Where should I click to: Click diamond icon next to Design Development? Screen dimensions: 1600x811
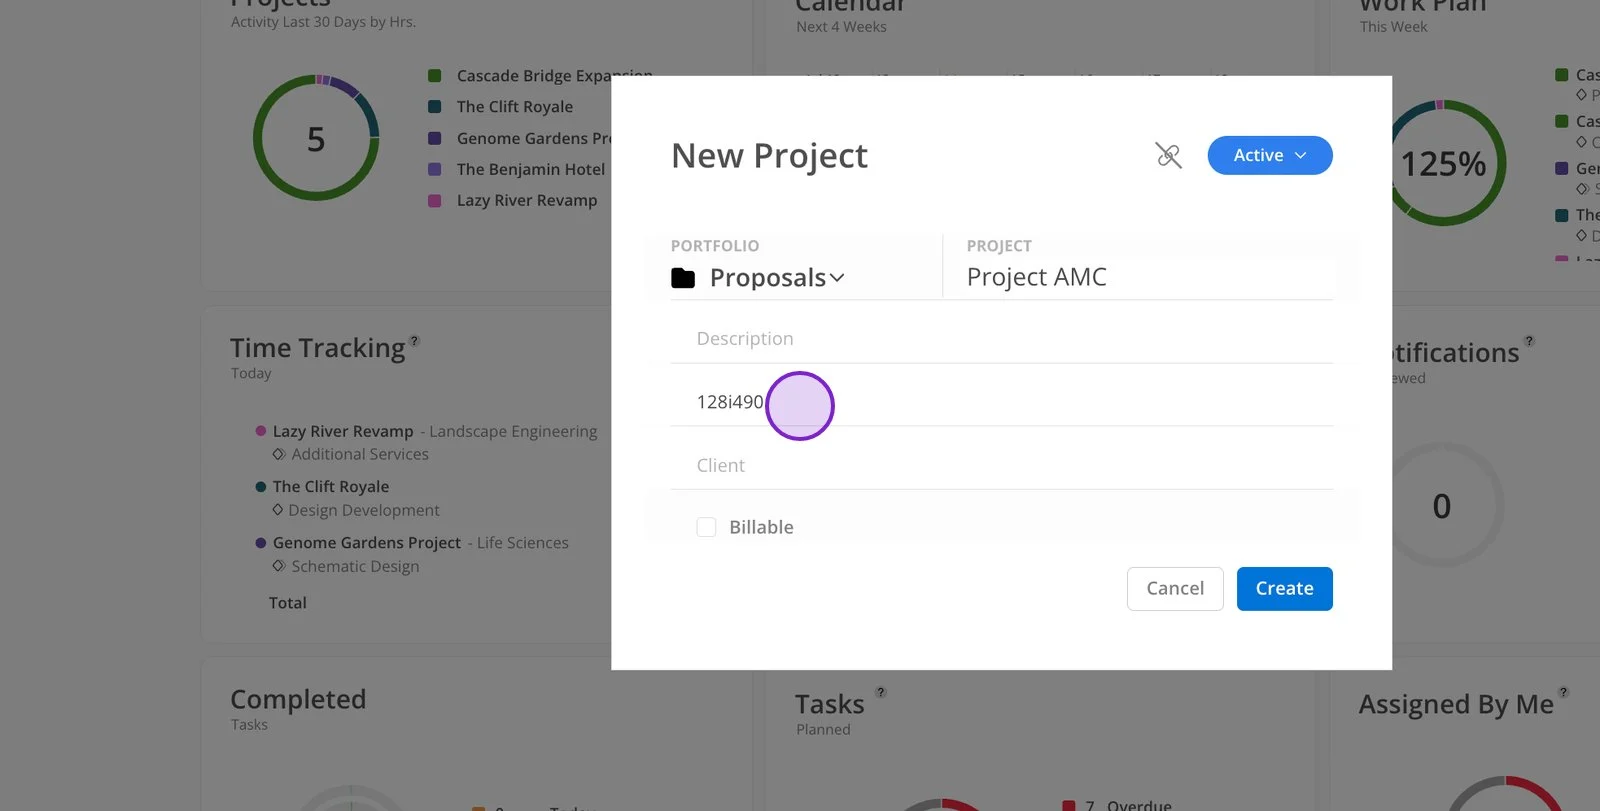[278, 510]
